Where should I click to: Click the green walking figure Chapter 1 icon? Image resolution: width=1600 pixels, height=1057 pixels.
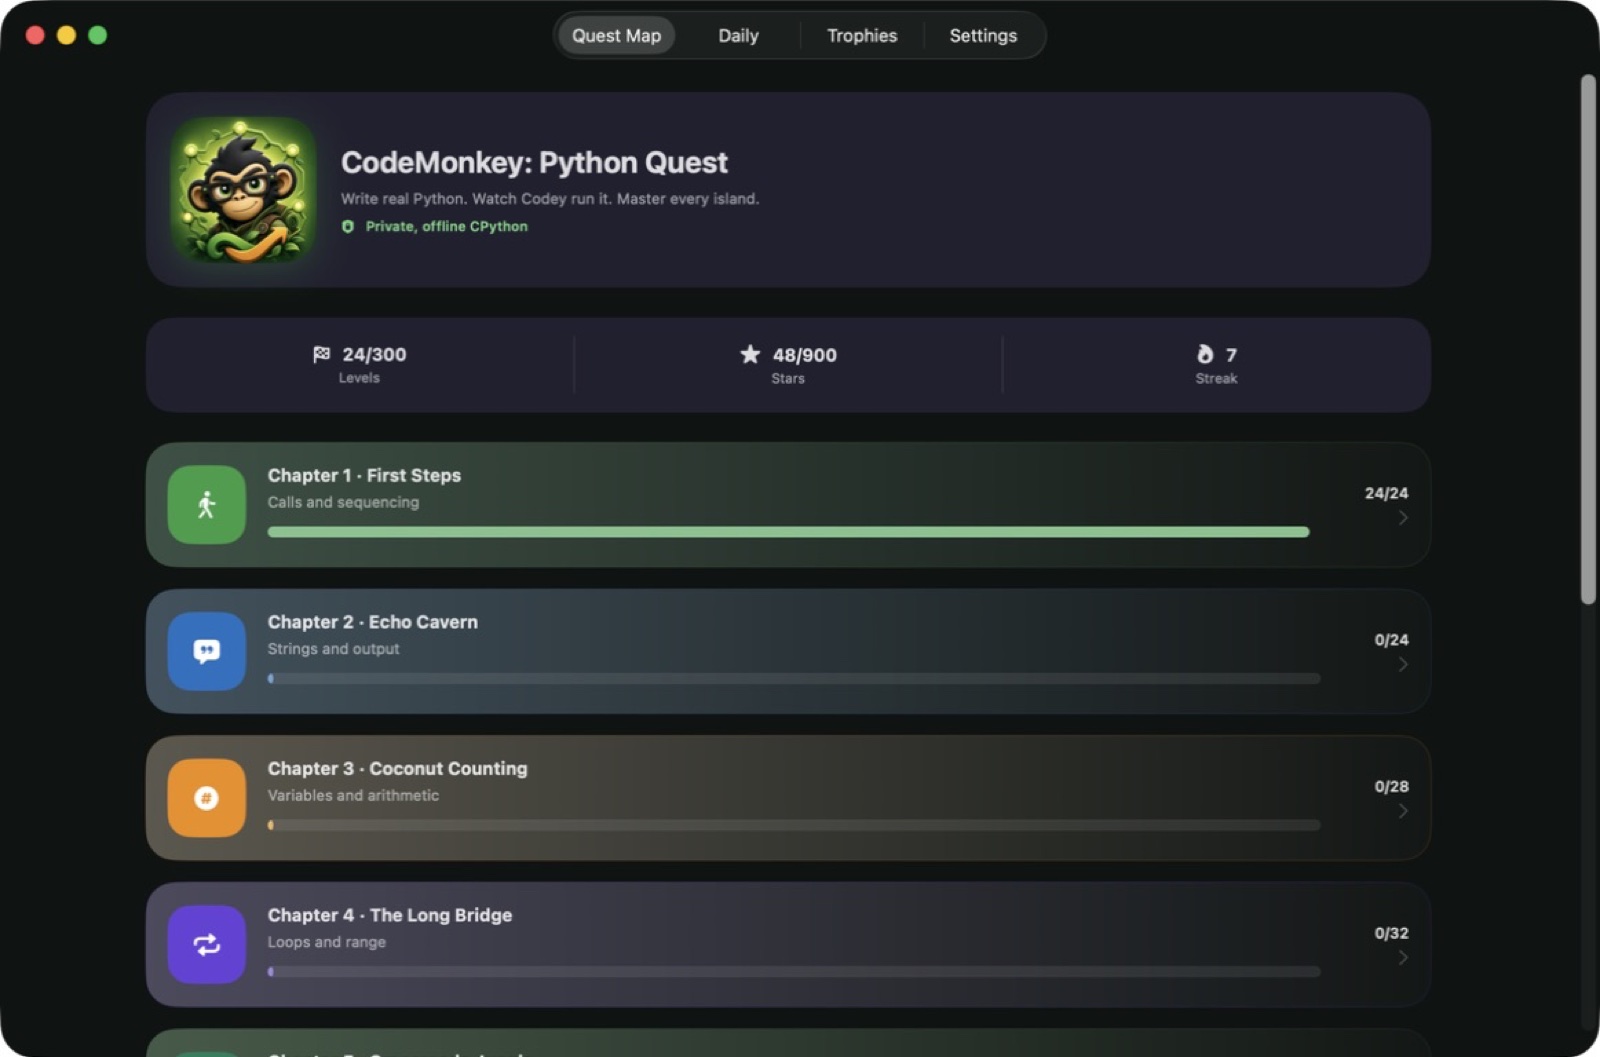coord(207,505)
